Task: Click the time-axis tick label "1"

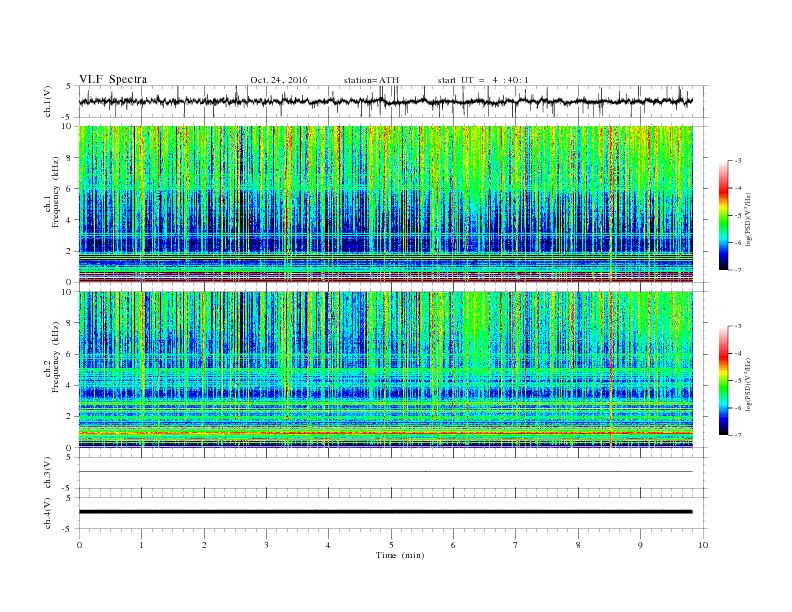Action: click(x=141, y=545)
